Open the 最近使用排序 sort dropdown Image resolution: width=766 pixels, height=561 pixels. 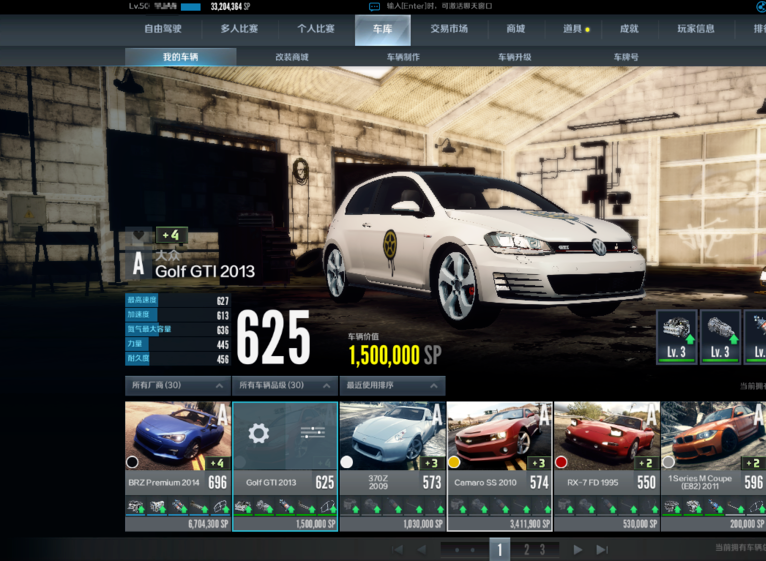pos(392,386)
